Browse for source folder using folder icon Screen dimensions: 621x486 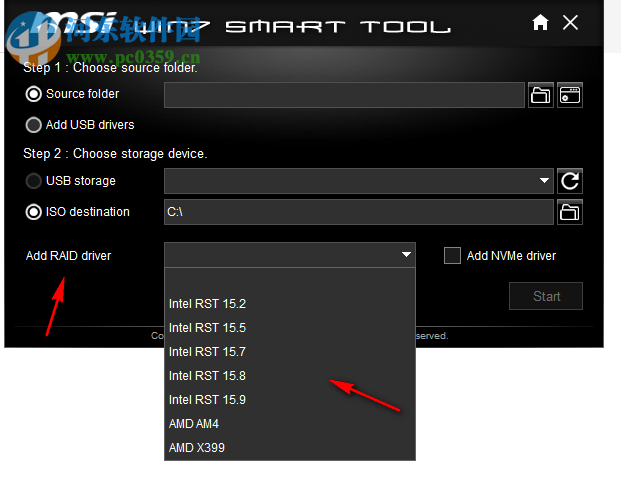[541, 95]
